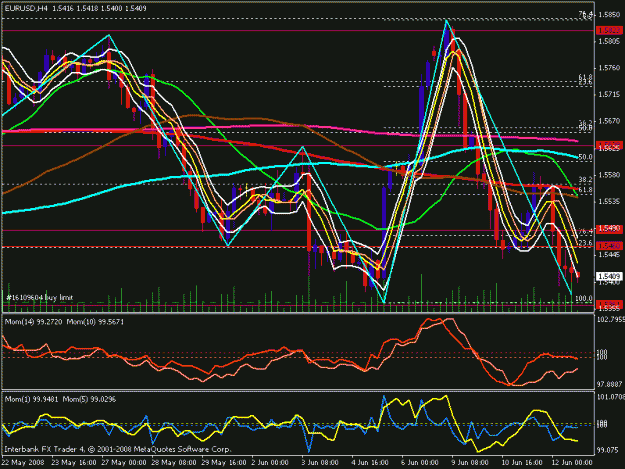Image resolution: width=625 pixels, height=469 pixels.
Task: Click the 100.0 Fibonacci level label
Action: pos(584,298)
